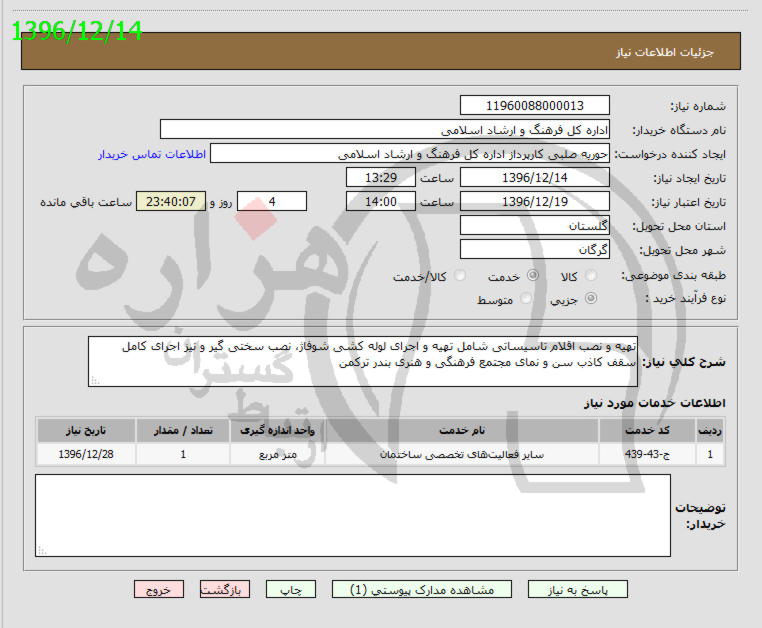
Task: Click the creation time field 13:29
Action: click(x=381, y=177)
